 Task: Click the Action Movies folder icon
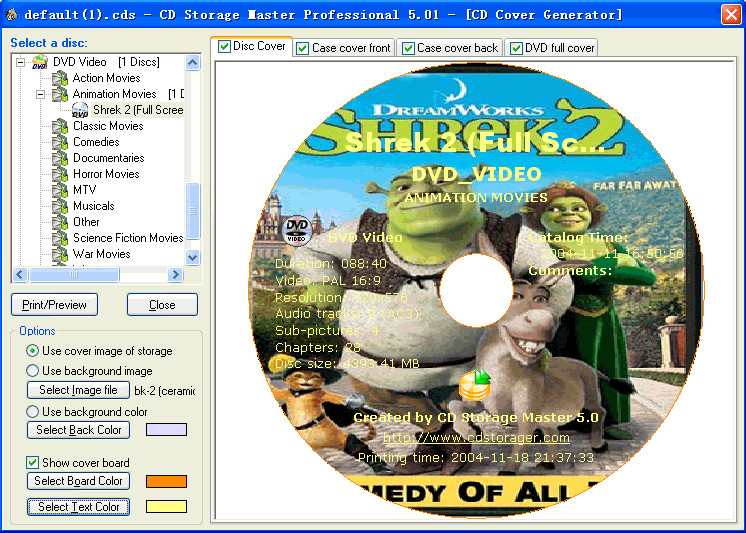[x=60, y=78]
